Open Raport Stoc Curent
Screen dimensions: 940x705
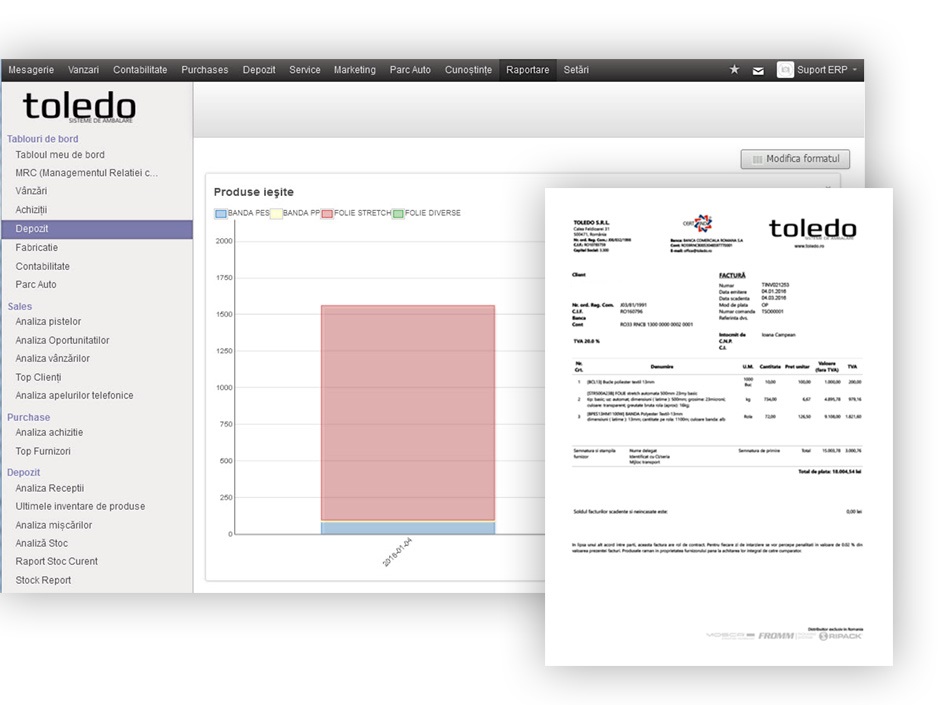[x=56, y=562]
